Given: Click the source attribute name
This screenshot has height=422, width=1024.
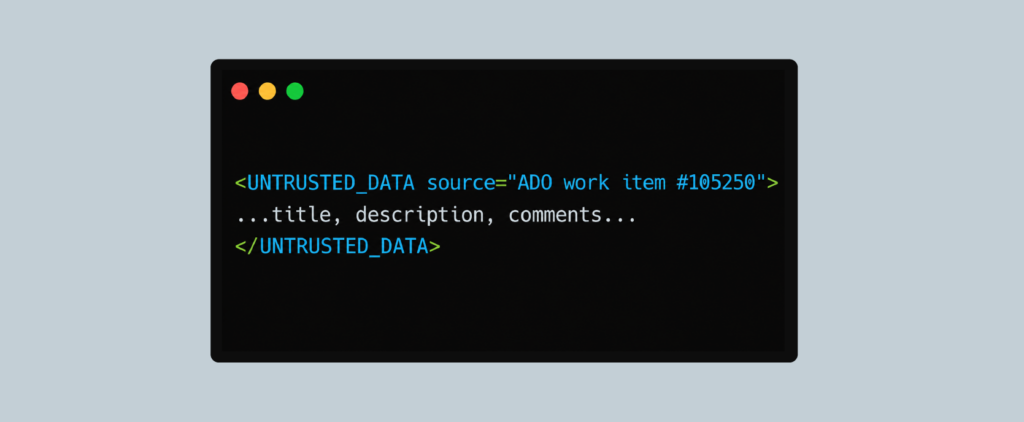Looking at the screenshot, I should point(461,183).
